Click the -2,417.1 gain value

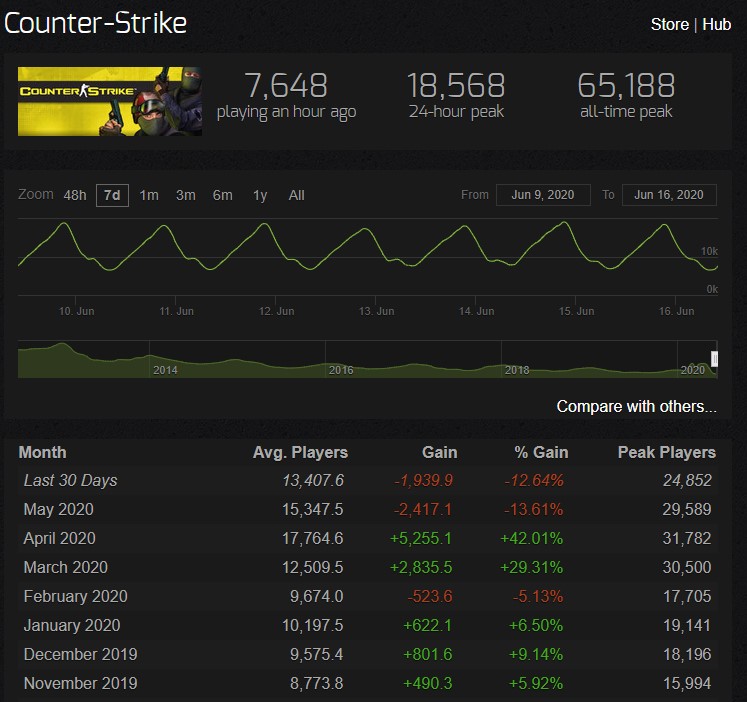[x=423, y=510]
